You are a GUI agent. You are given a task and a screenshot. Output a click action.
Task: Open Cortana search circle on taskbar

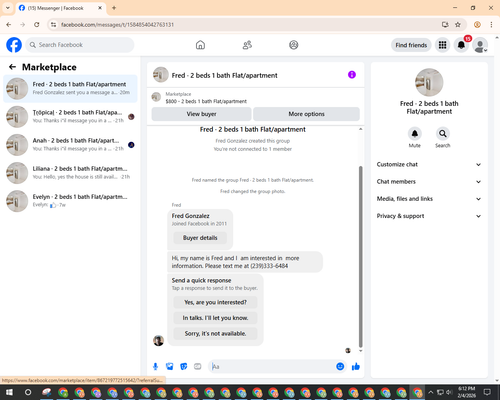coord(28,392)
